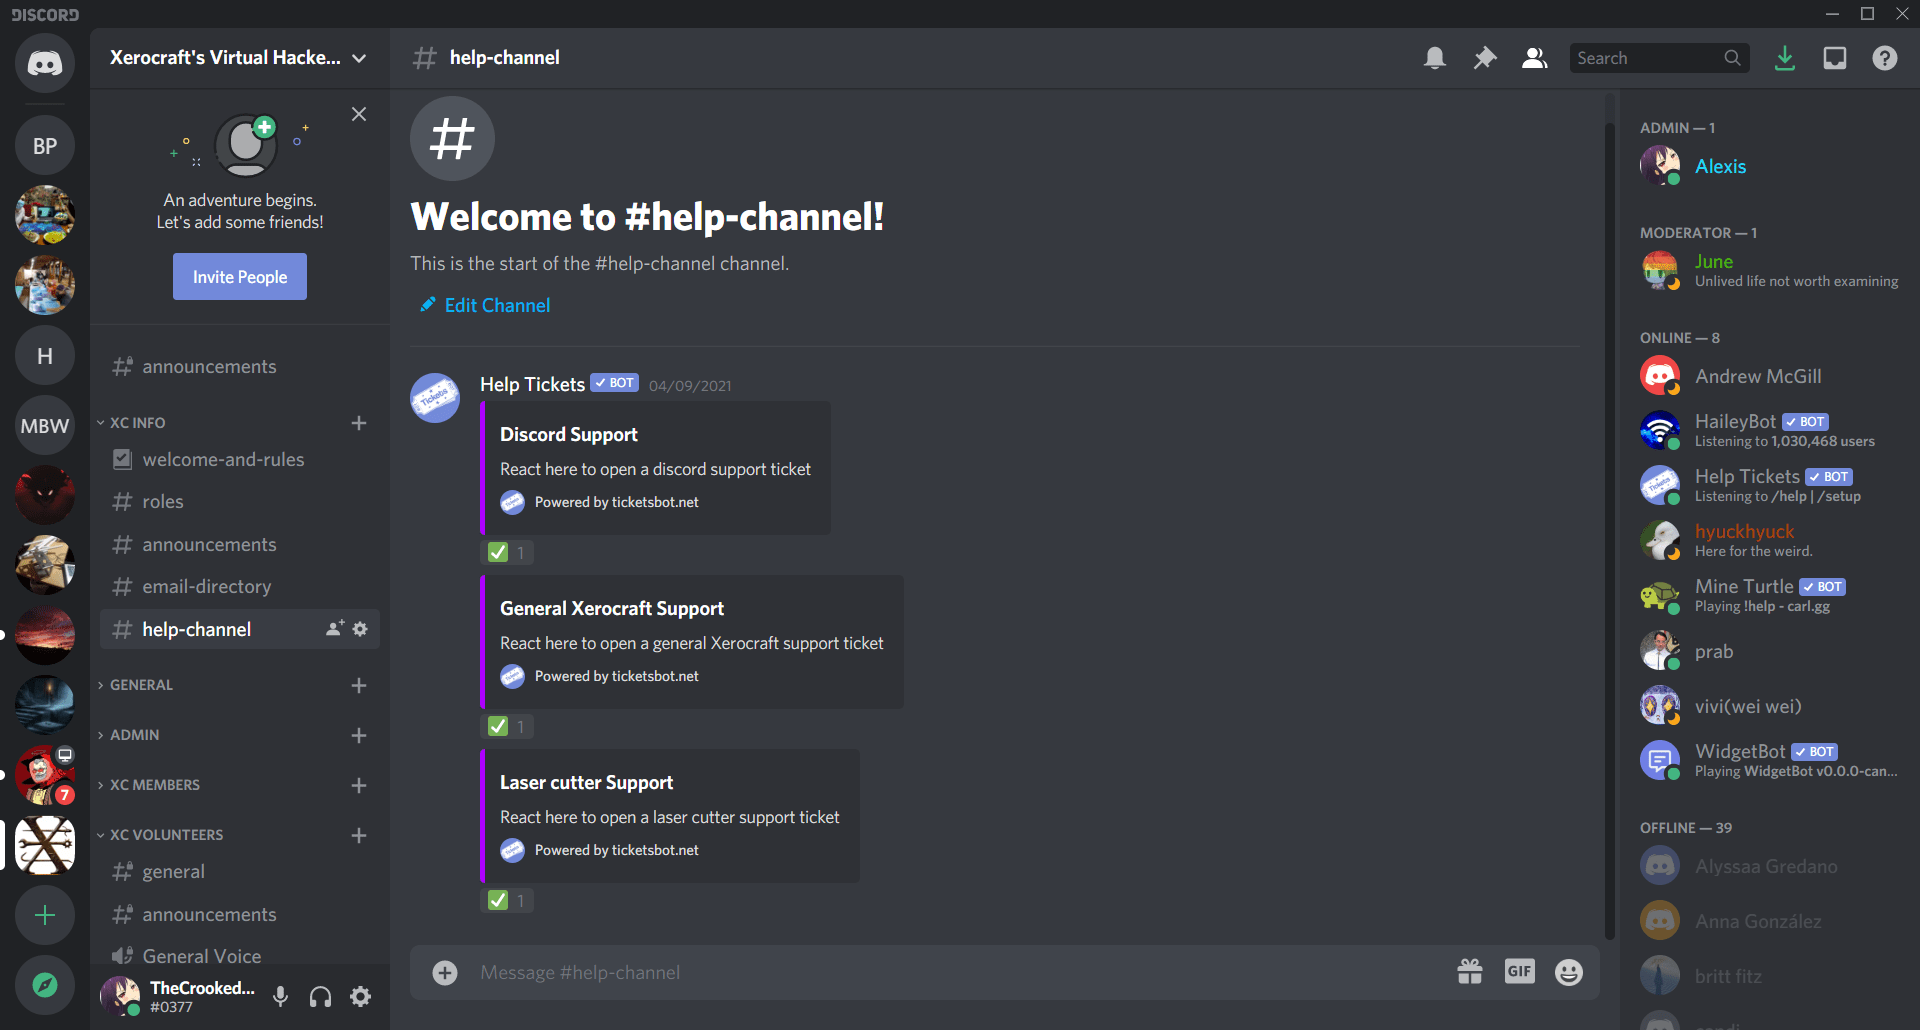Click TheCrooked user avatar
The image size is (1920, 1030).
click(x=121, y=996)
